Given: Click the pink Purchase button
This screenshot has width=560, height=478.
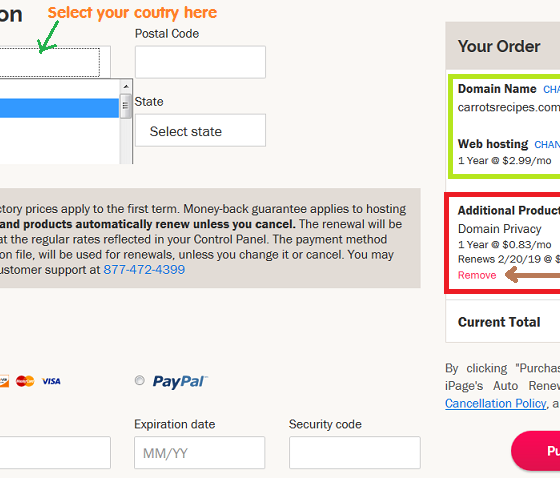Looking at the screenshot, I should pos(536,451).
